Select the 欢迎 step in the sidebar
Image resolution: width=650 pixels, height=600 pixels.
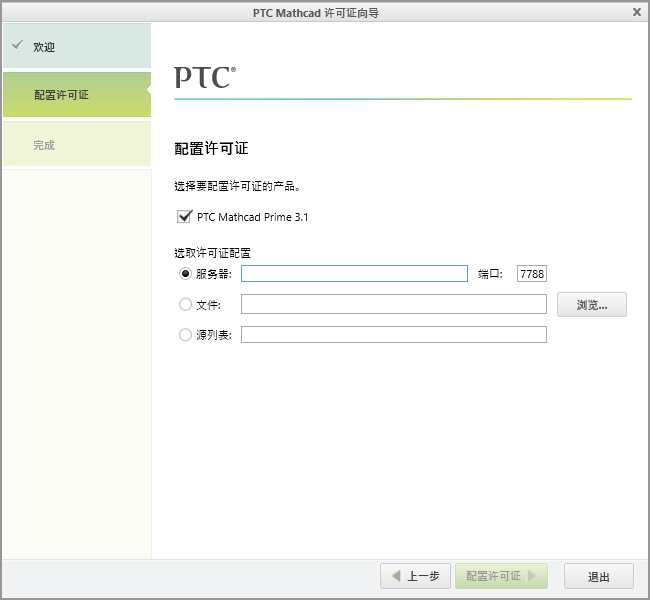tap(77, 46)
